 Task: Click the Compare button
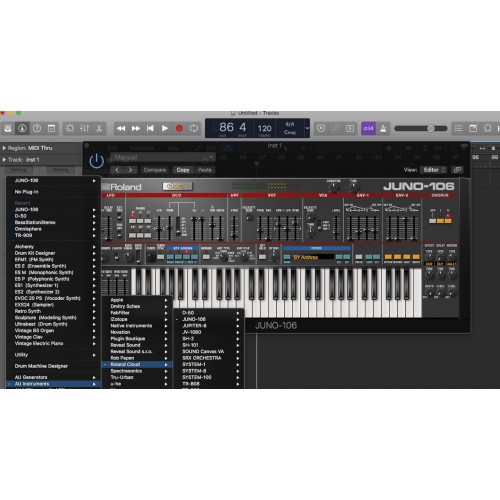click(x=155, y=170)
